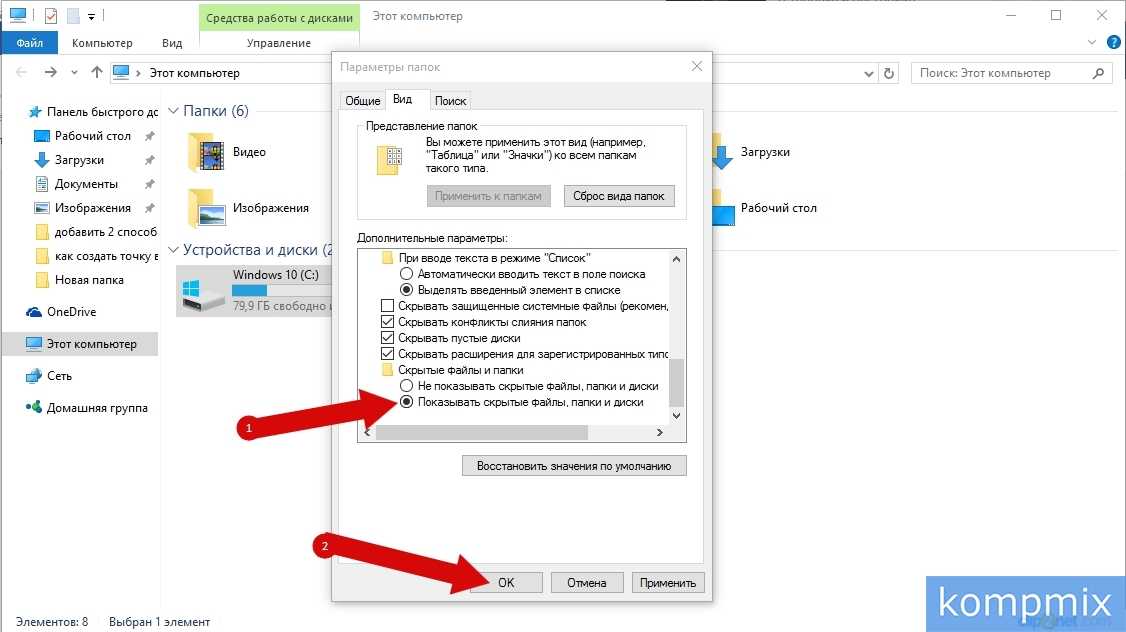The height and width of the screenshot is (632, 1126).
Task: Collapse the Устройства и диски group
Action: coord(173,250)
